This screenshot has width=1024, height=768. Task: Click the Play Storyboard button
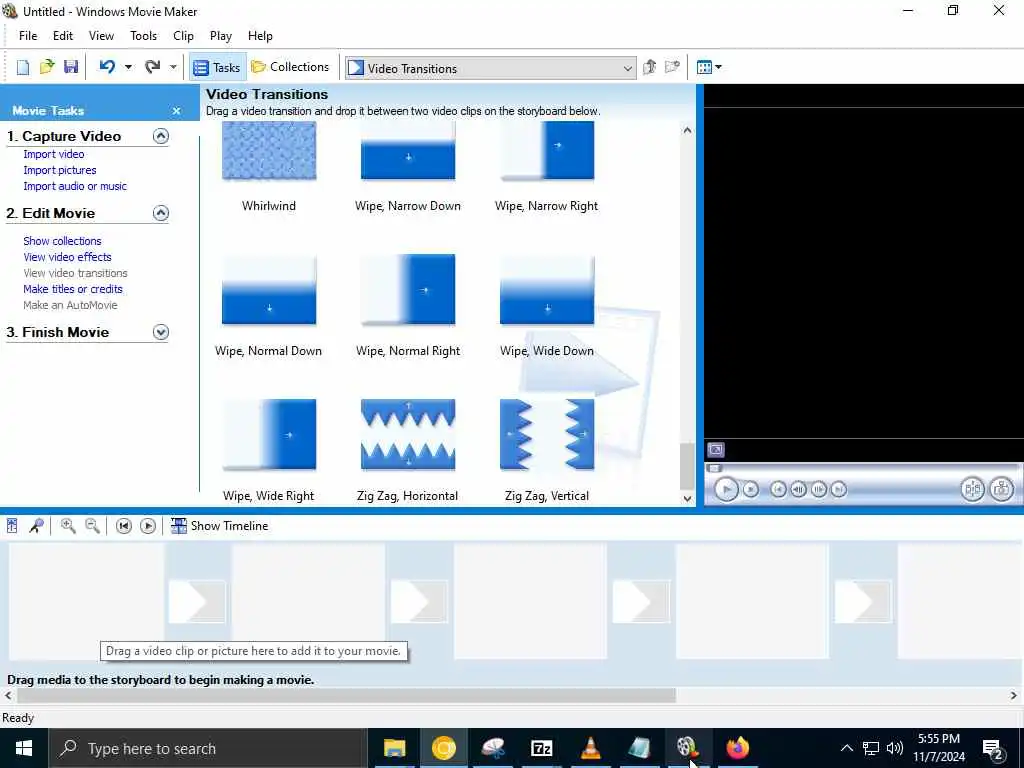coord(148,526)
